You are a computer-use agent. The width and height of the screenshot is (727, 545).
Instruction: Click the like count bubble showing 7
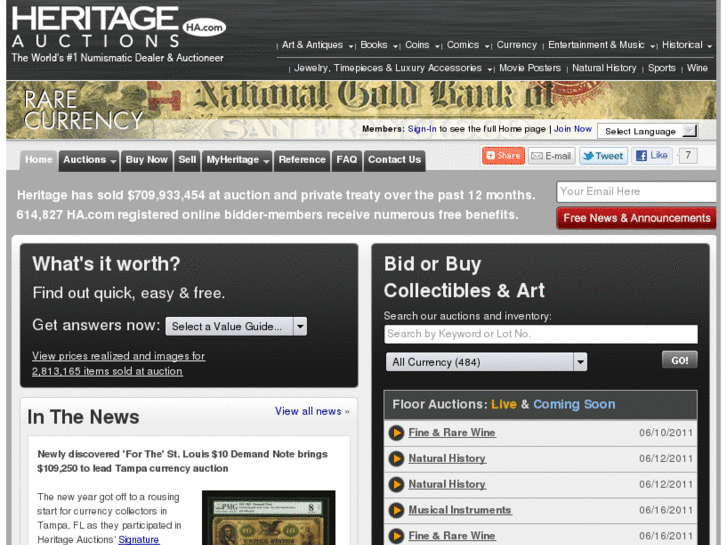pyautogui.click(x=688, y=155)
